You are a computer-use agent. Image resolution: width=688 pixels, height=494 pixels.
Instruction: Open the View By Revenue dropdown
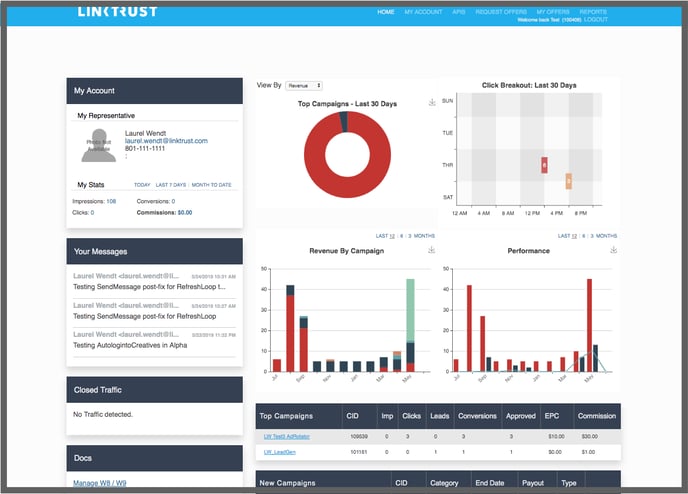click(304, 86)
